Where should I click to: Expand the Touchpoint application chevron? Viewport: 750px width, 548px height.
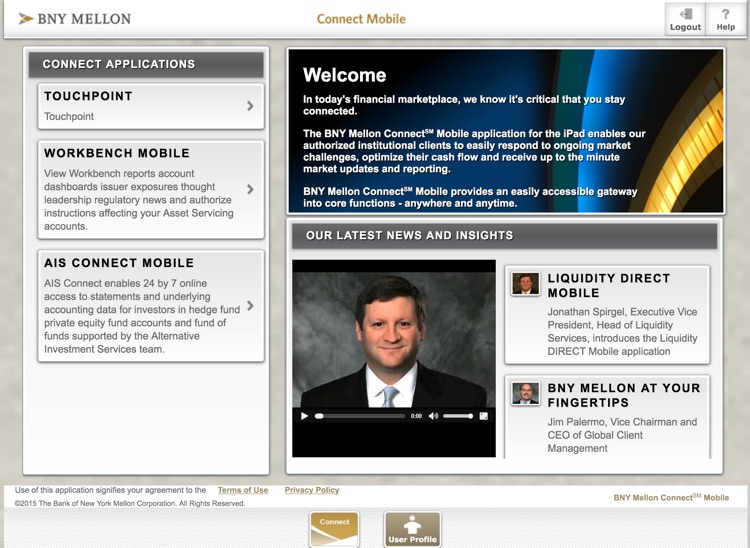tap(250, 106)
